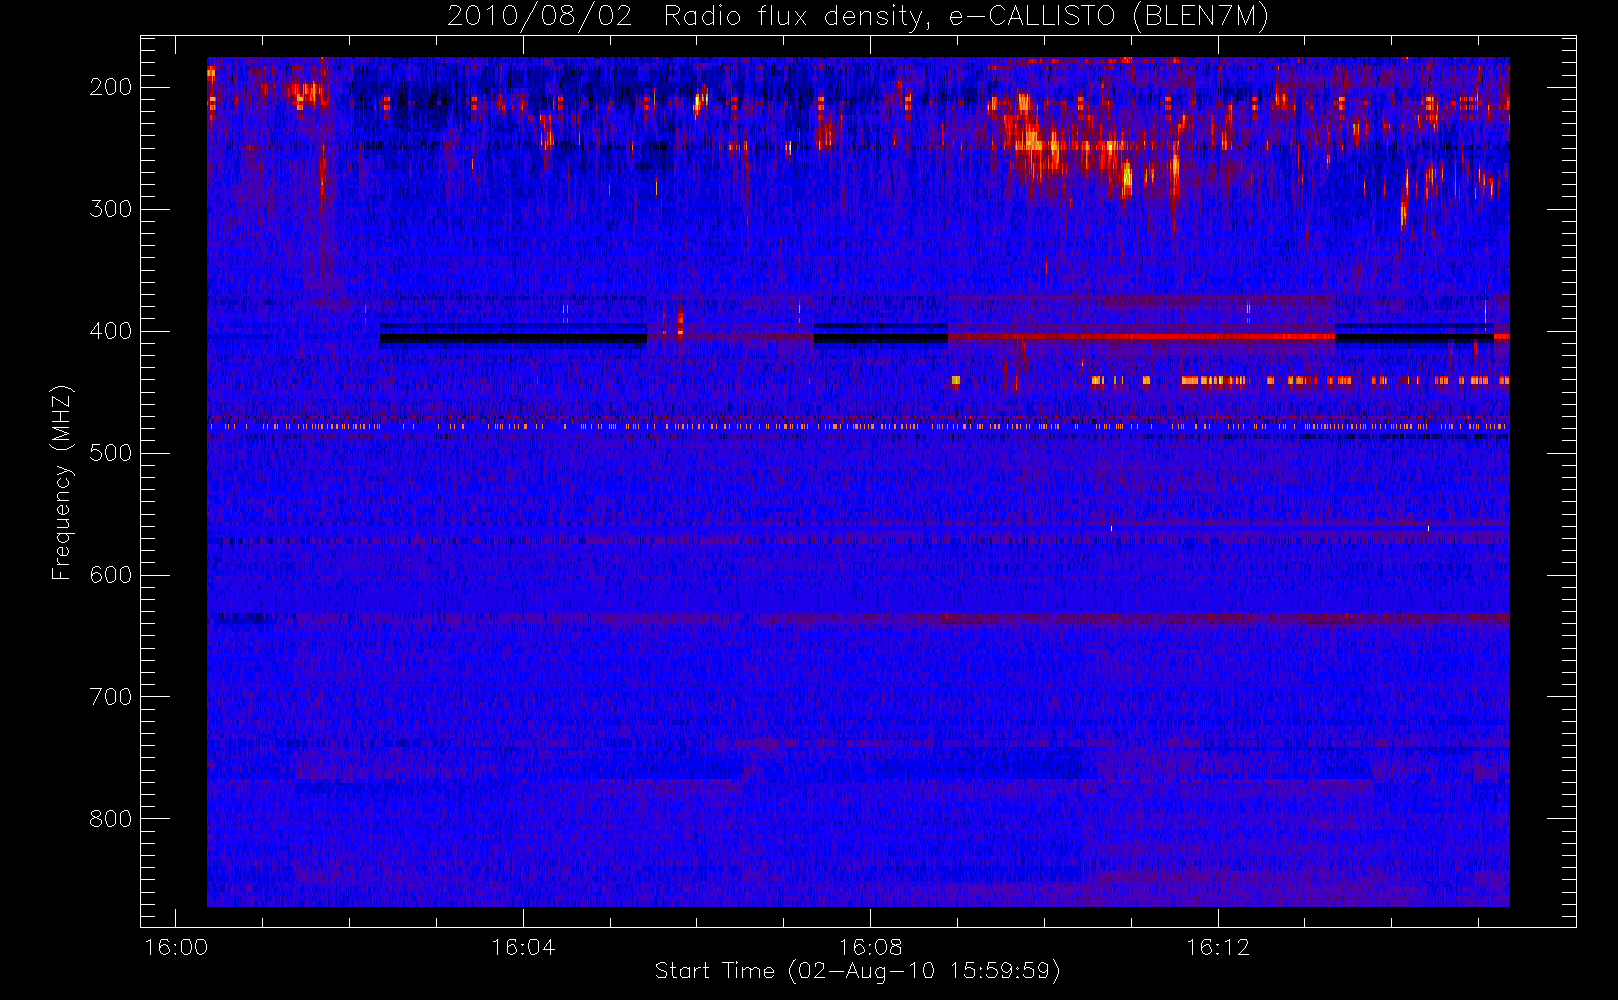Click the 300 frequency tick label
The width and height of the screenshot is (1618, 1000).
point(110,209)
